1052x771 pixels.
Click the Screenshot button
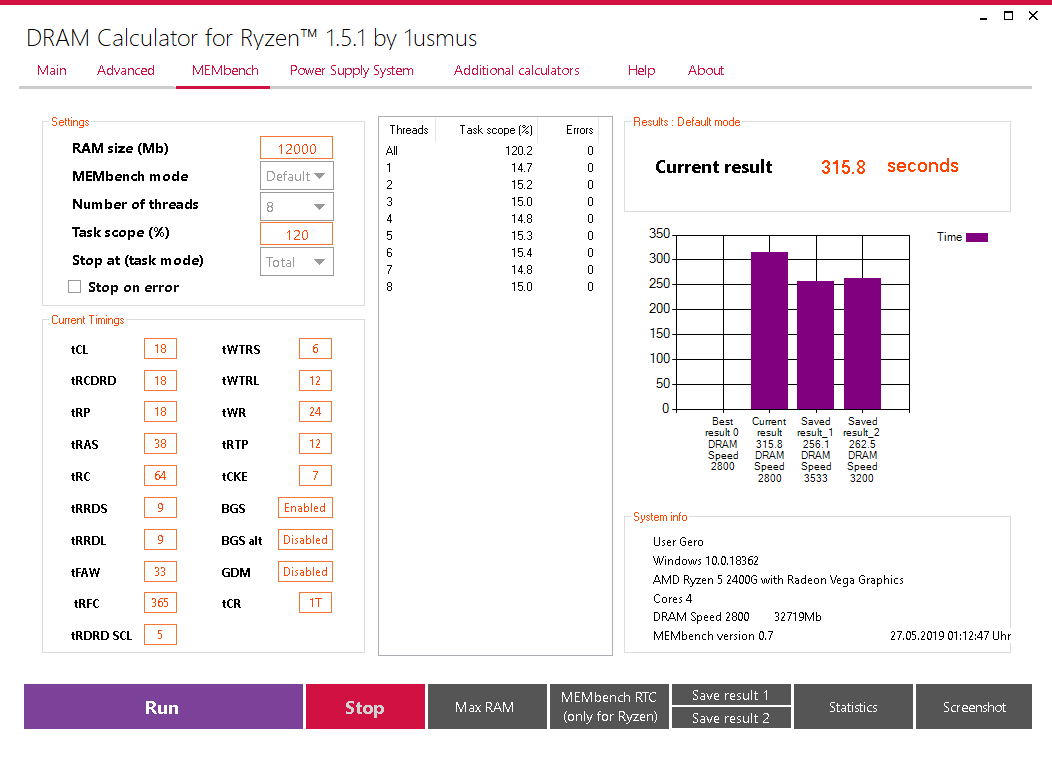974,707
